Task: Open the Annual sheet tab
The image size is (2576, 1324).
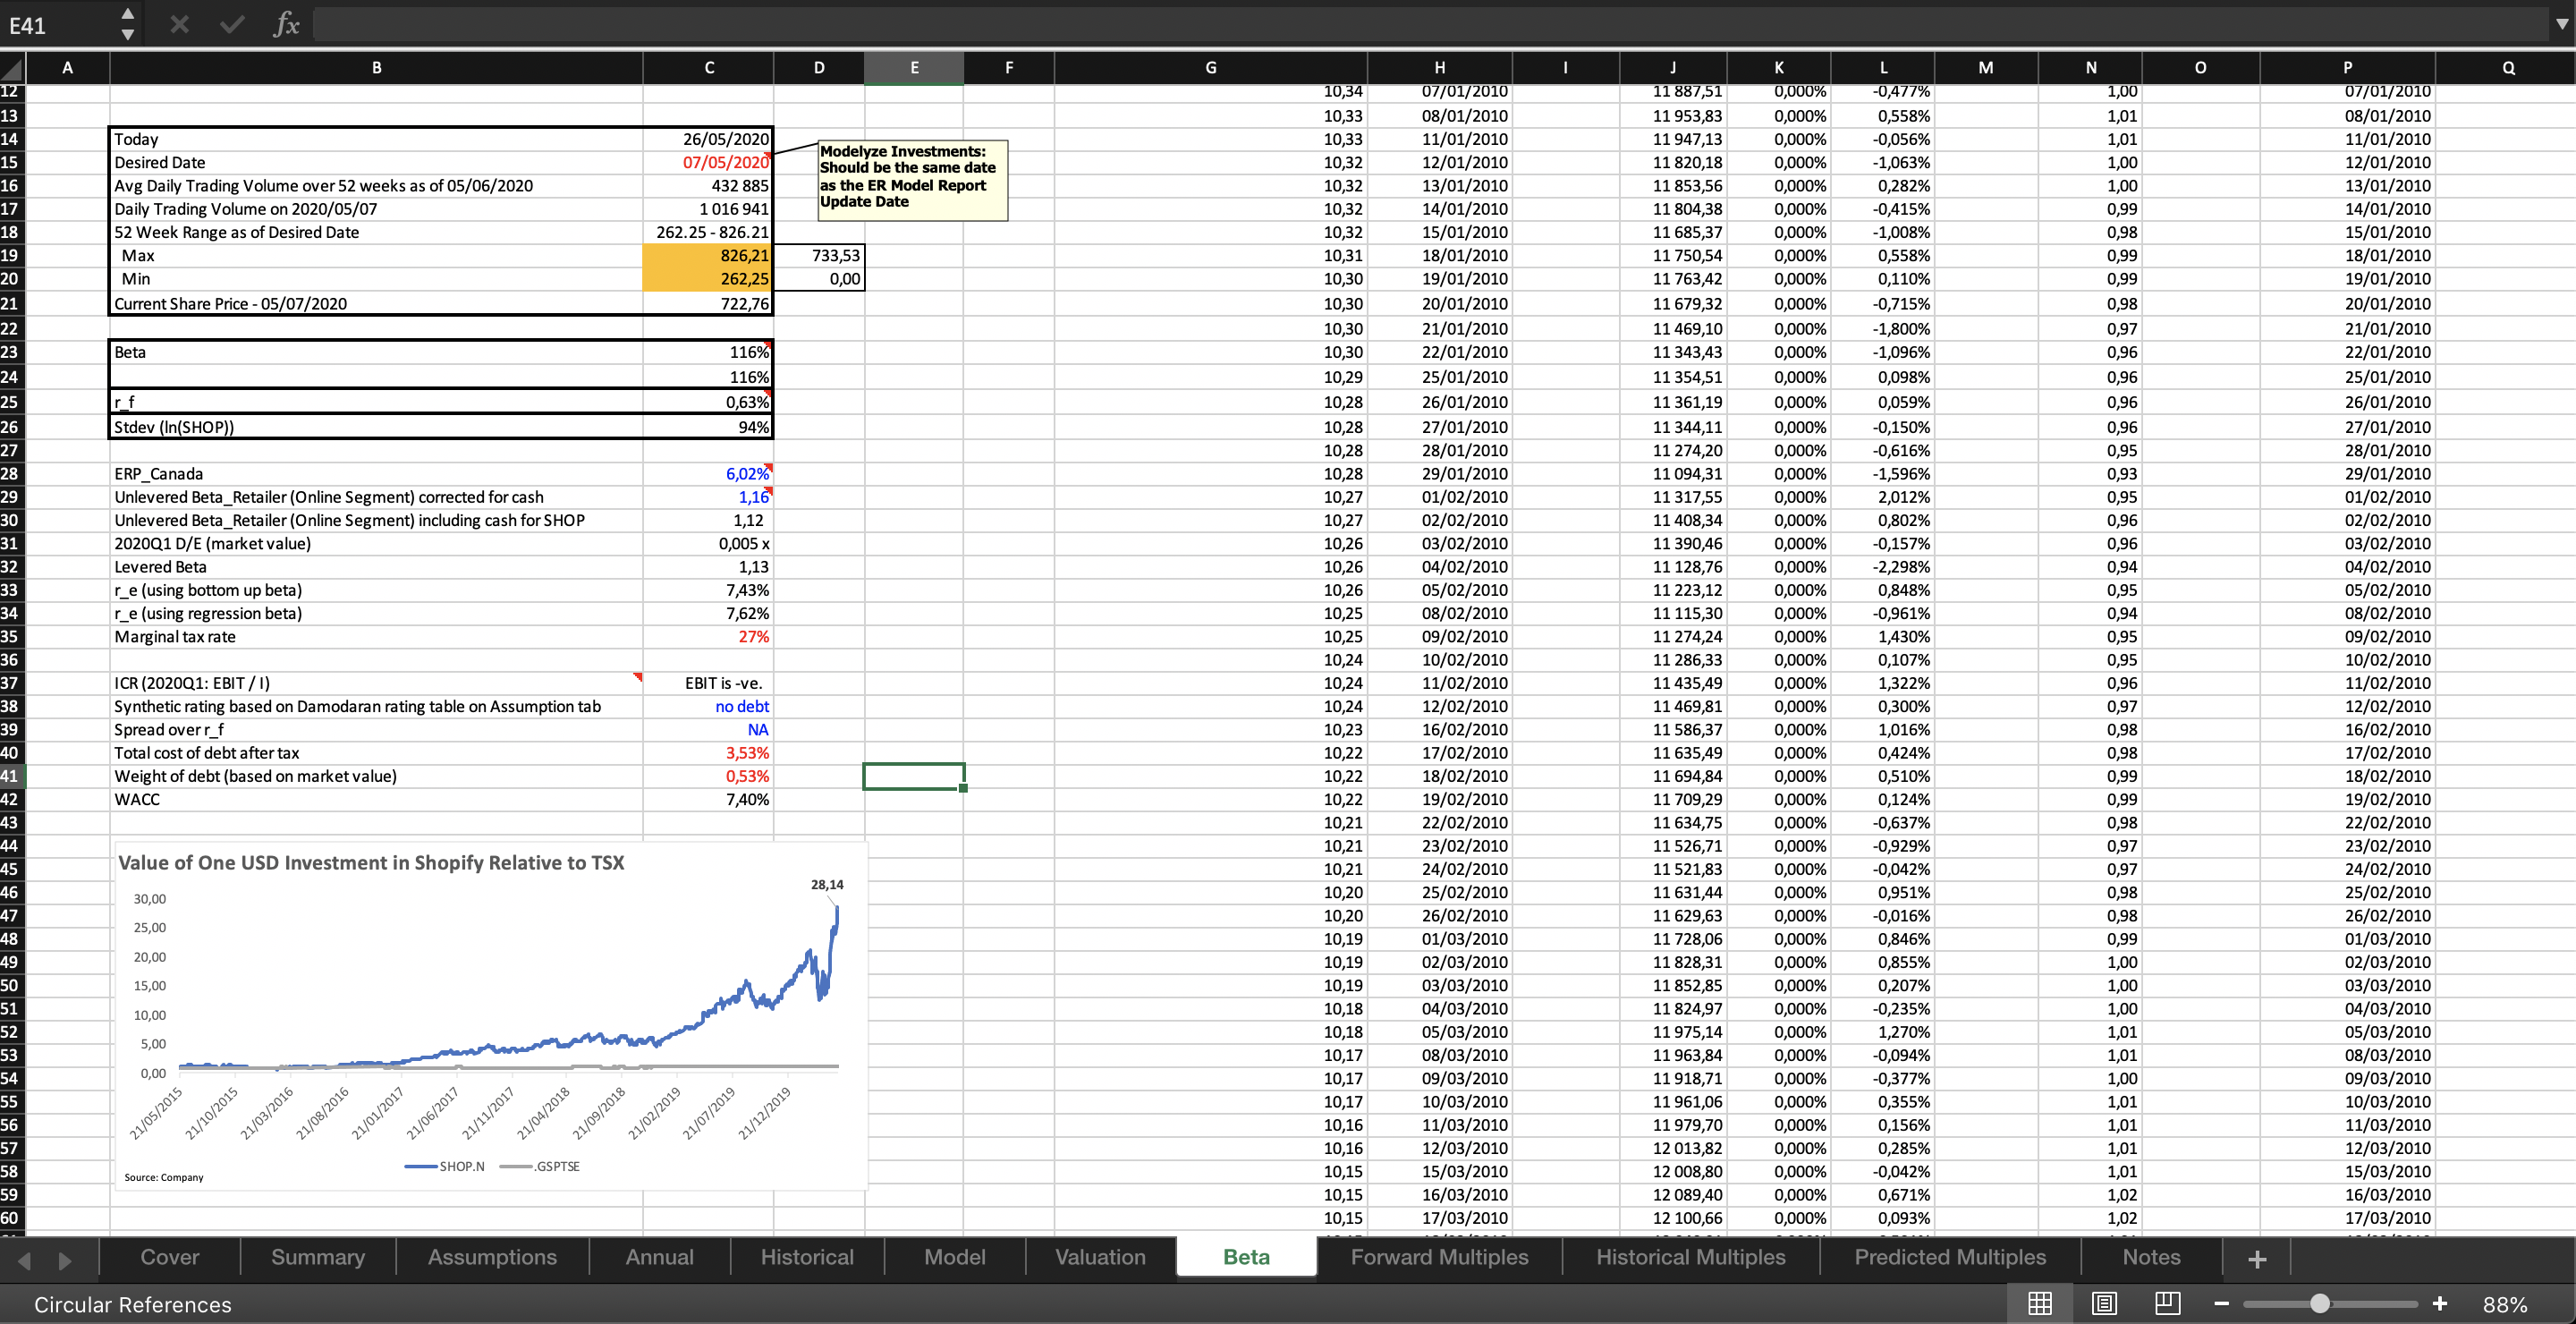Action: [x=659, y=1258]
